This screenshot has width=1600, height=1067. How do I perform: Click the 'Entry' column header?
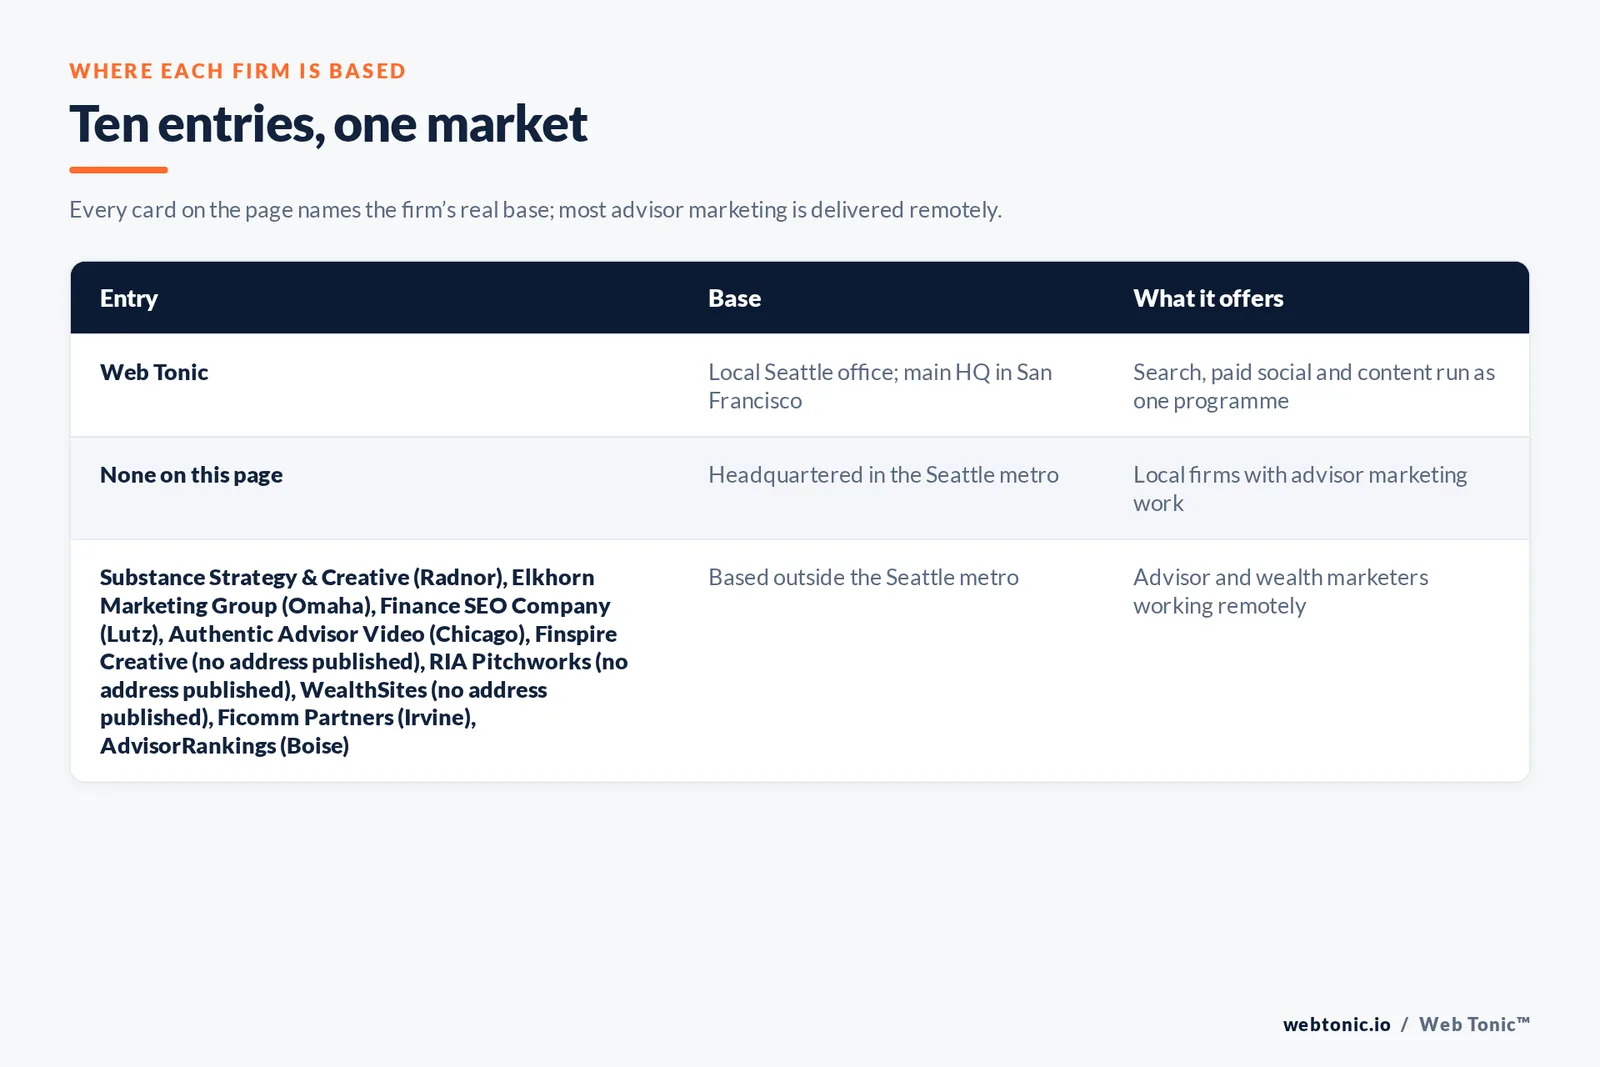click(x=129, y=298)
